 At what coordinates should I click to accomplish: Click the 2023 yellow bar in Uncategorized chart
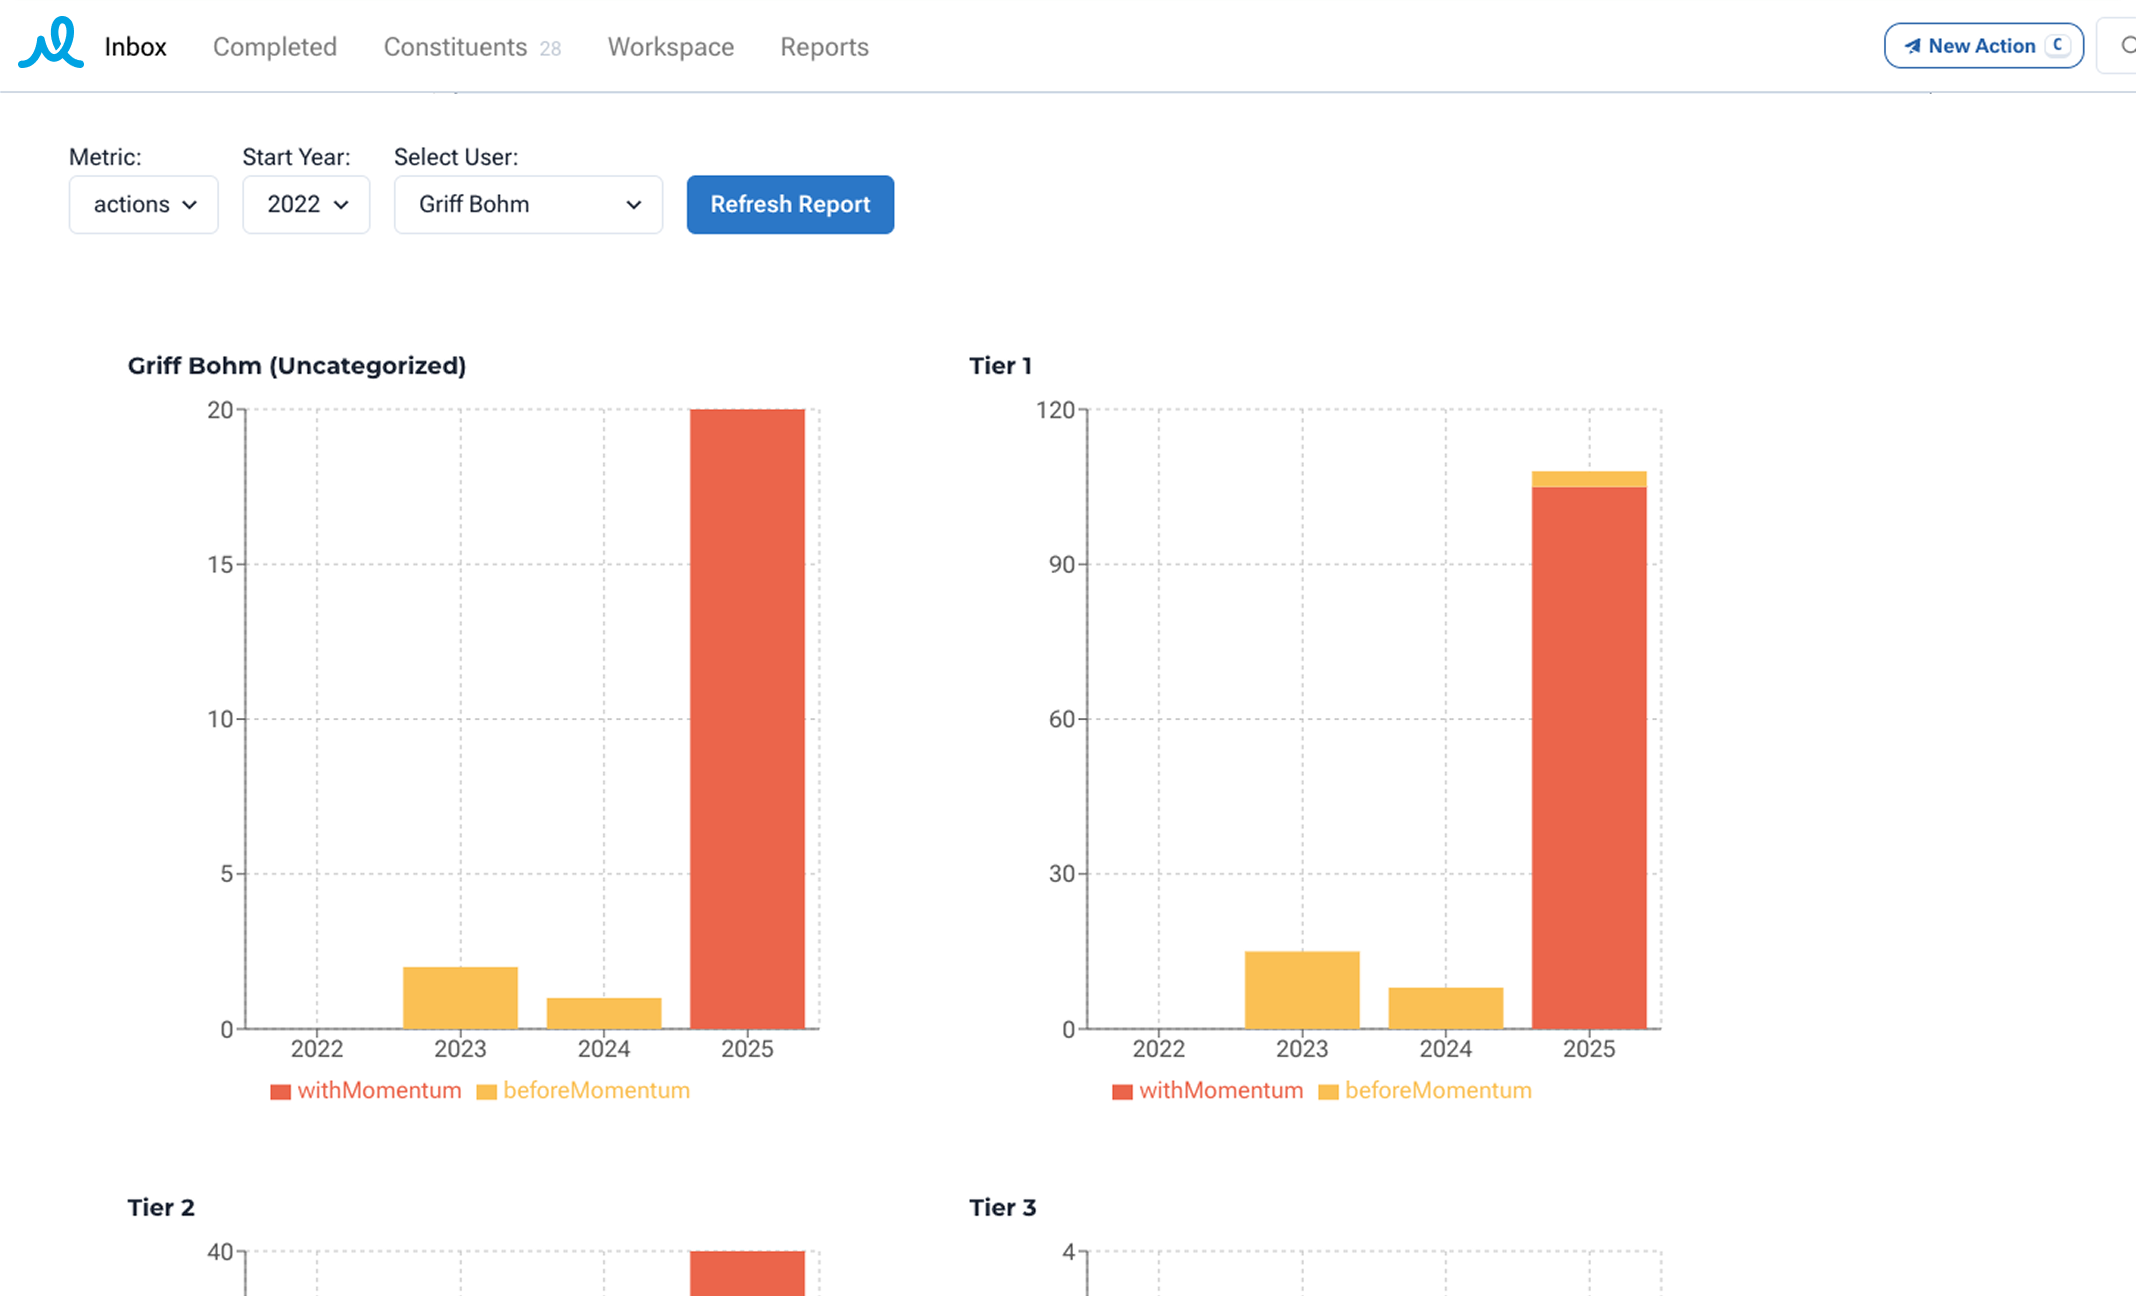click(x=460, y=998)
